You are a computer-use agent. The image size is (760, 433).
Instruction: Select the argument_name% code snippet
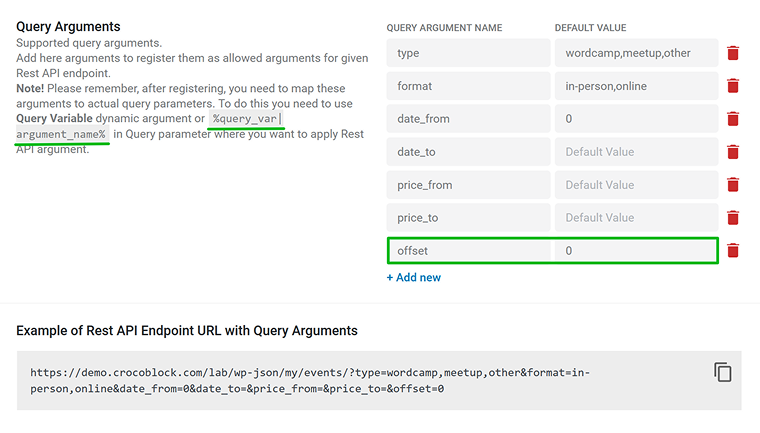(62, 134)
